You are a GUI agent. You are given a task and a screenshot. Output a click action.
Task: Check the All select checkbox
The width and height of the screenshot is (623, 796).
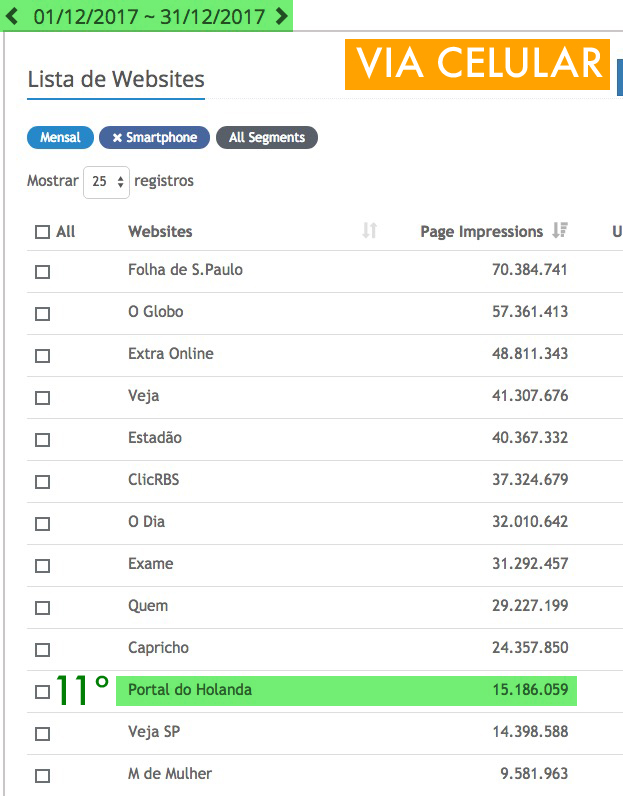coord(42,232)
